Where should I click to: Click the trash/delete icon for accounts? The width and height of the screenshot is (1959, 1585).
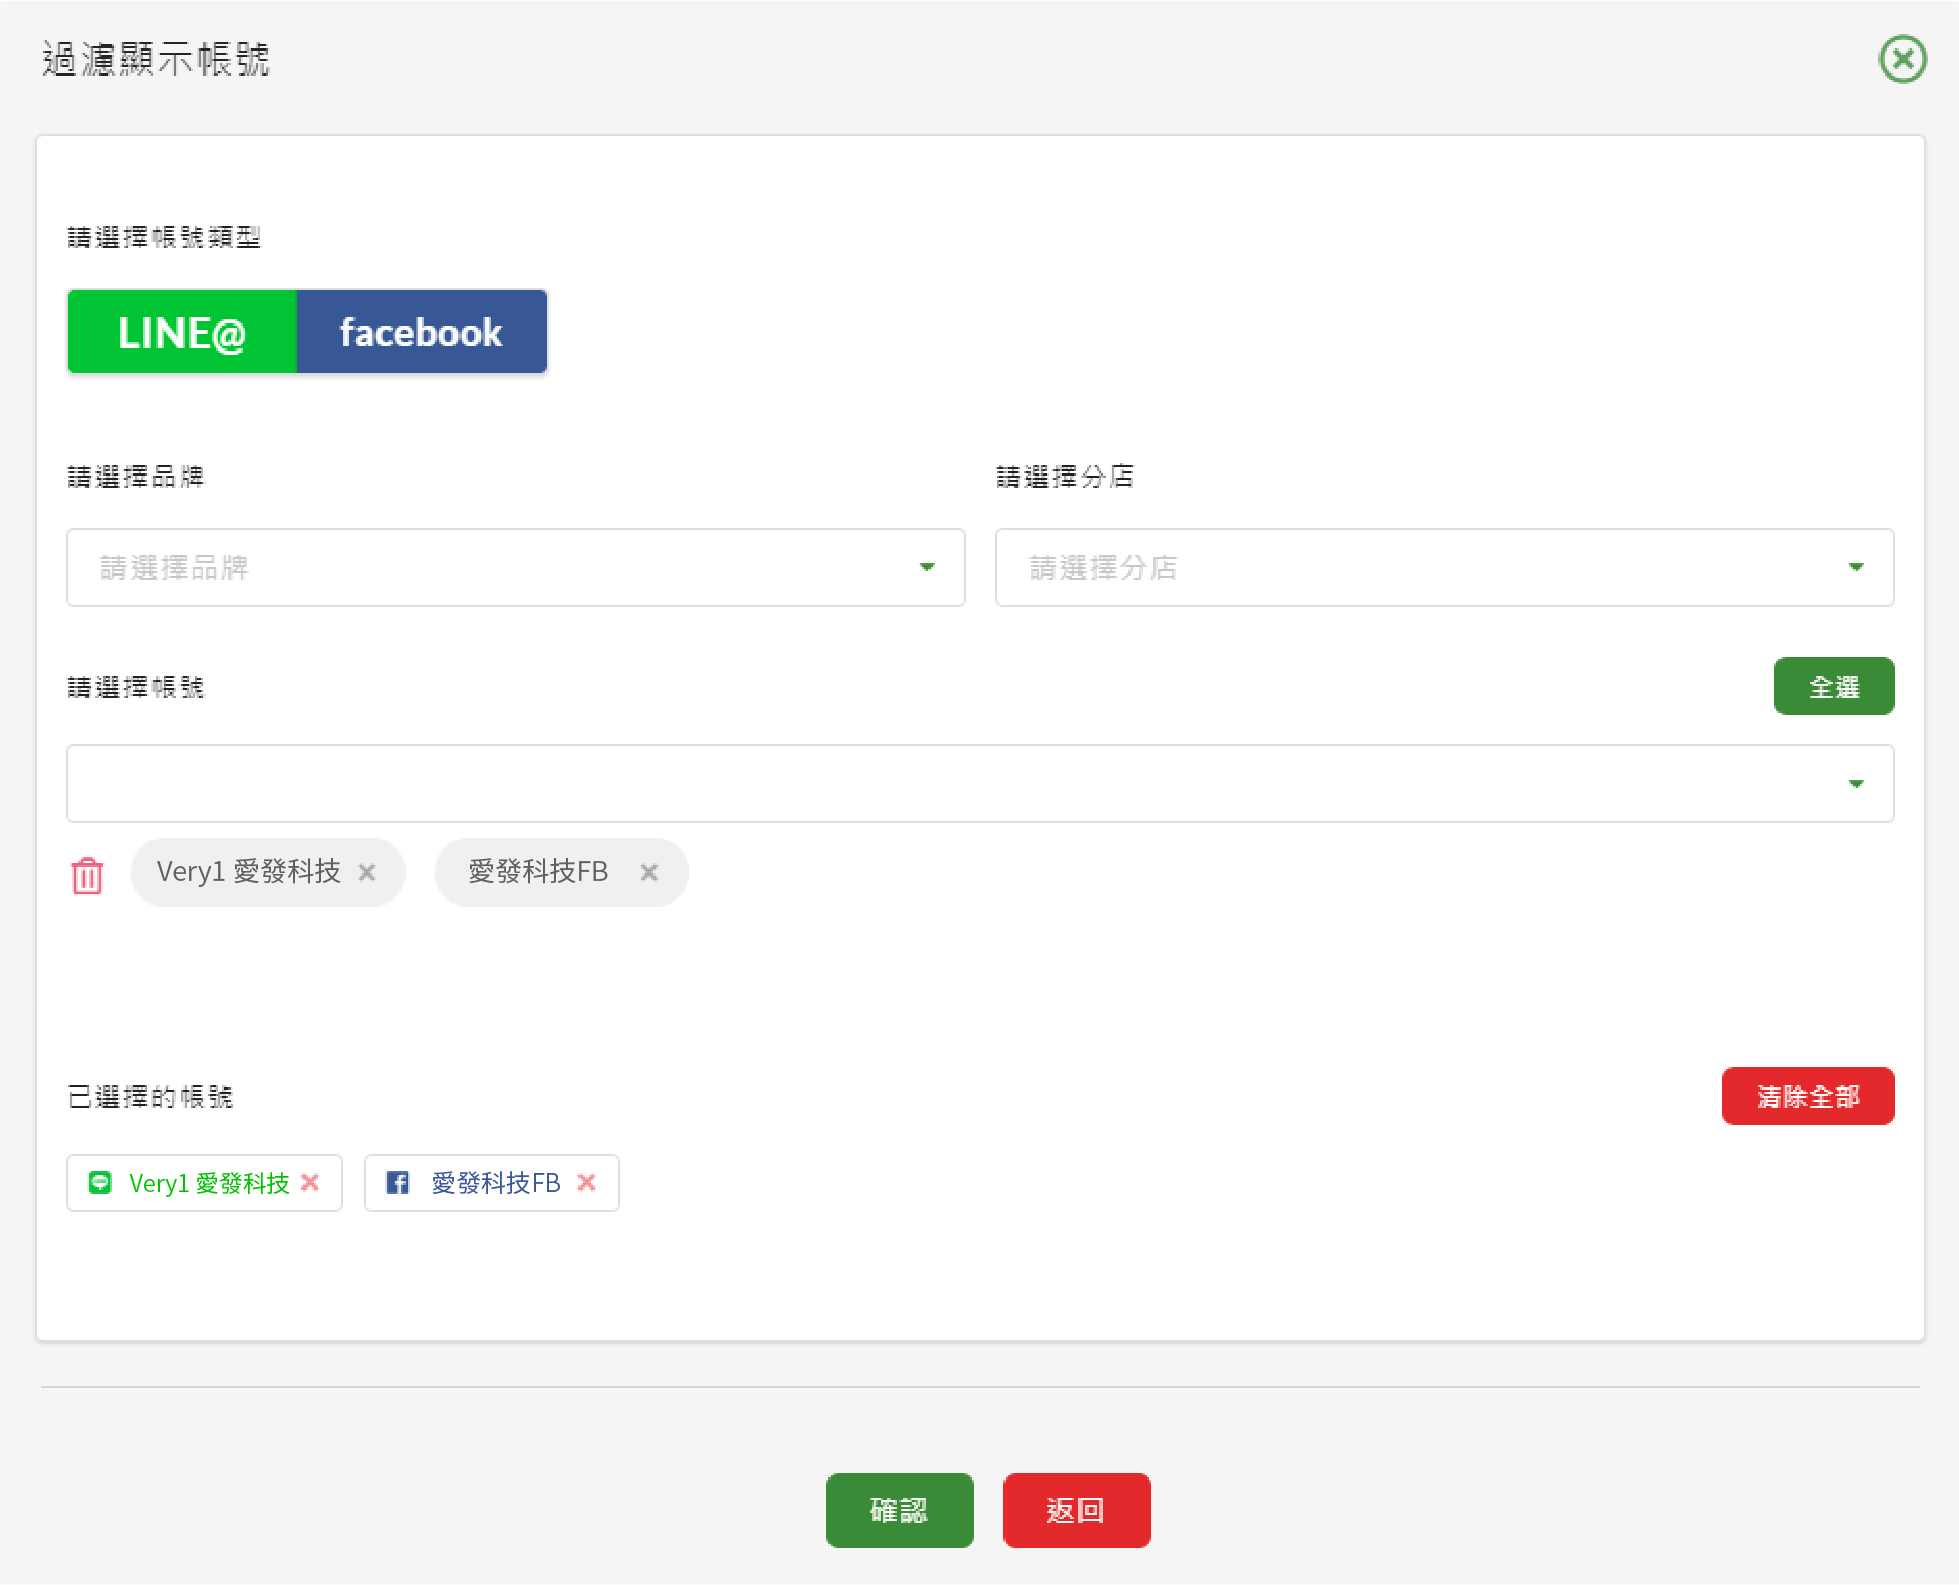(86, 873)
